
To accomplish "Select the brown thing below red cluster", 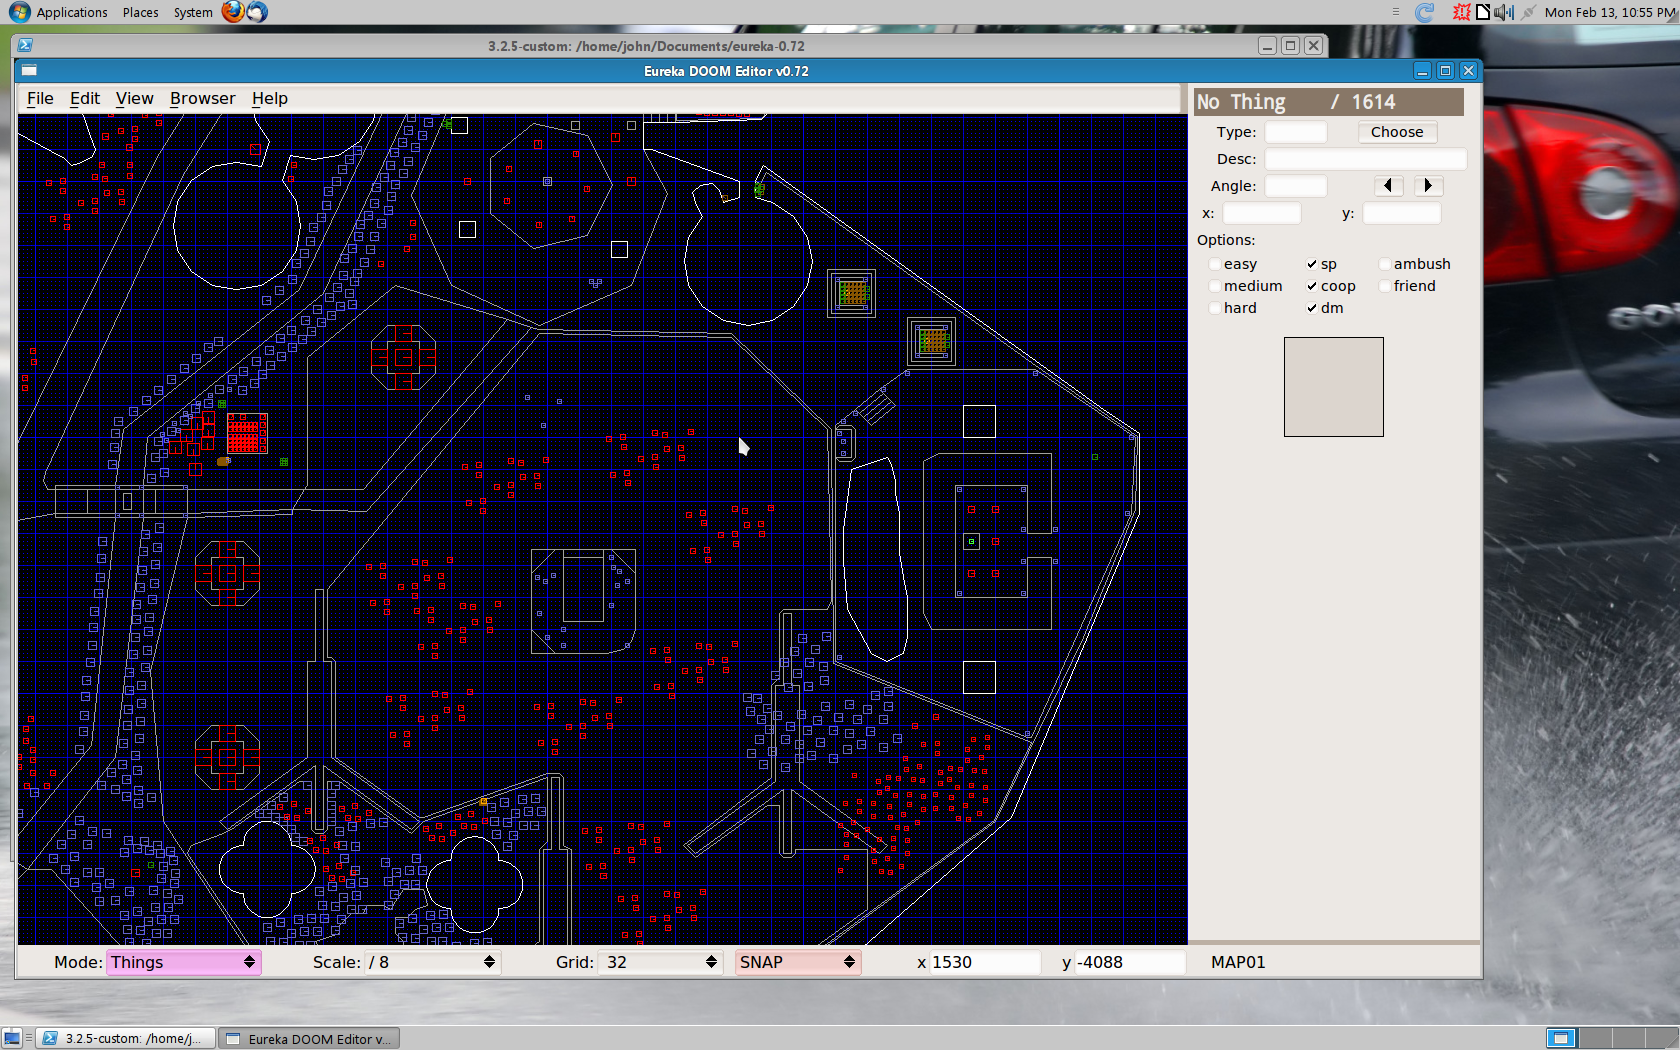I will [223, 462].
